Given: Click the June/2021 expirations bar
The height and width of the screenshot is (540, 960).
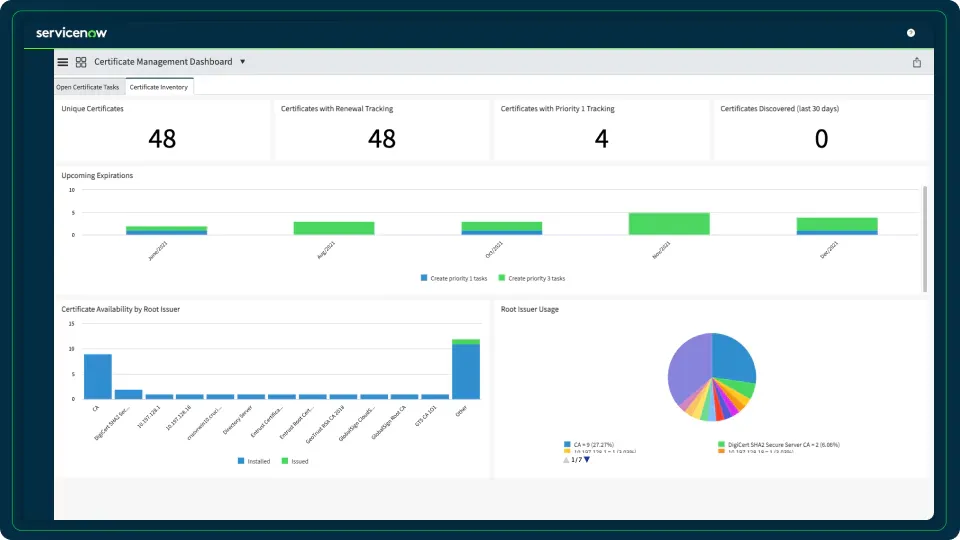Looking at the screenshot, I should [167, 230].
